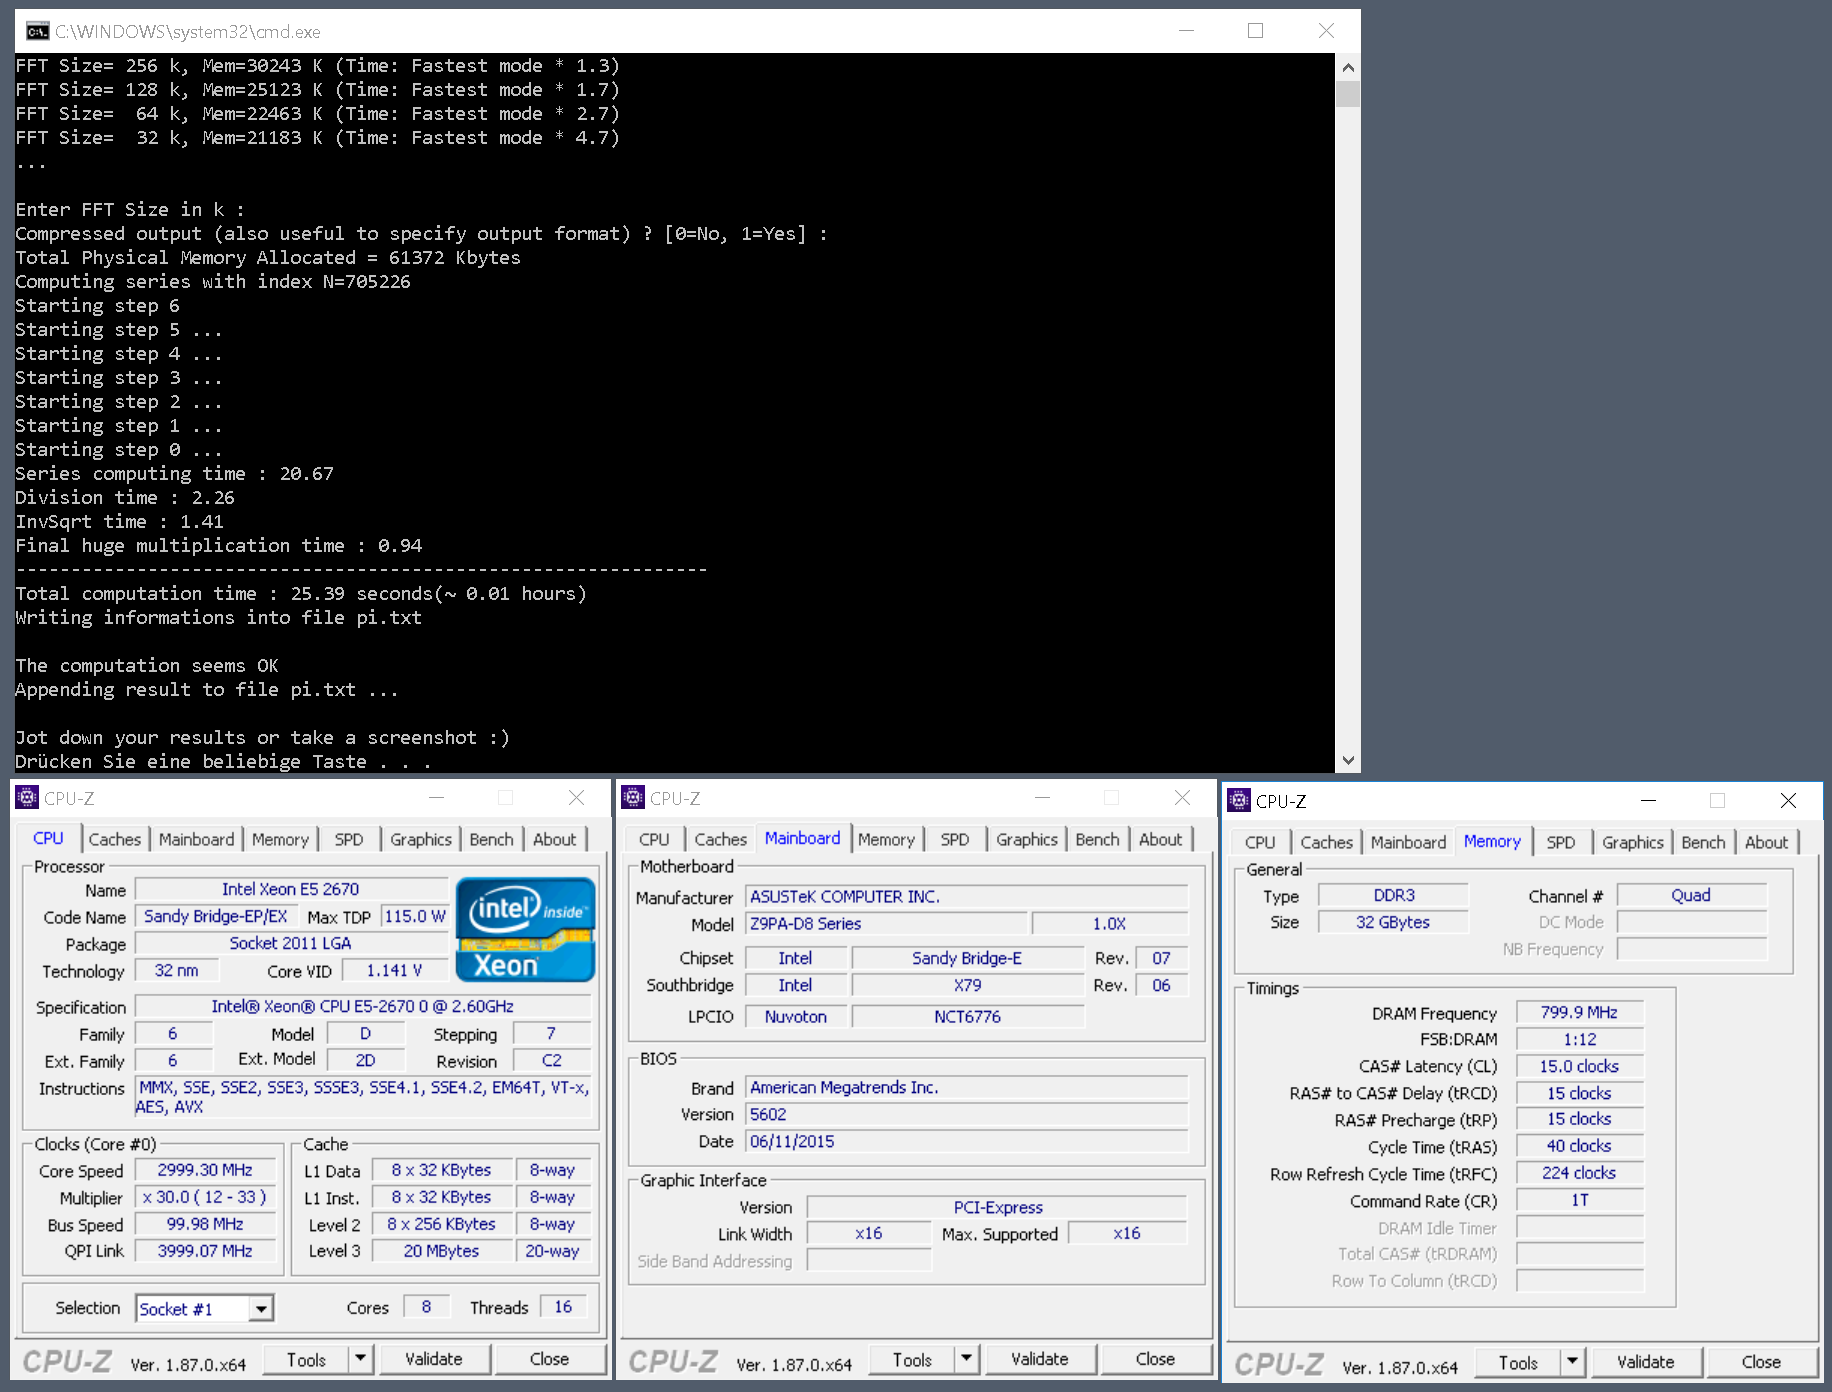Click the Intel Xeon inside logo
The height and width of the screenshot is (1392, 1832).
pyautogui.click(x=526, y=929)
